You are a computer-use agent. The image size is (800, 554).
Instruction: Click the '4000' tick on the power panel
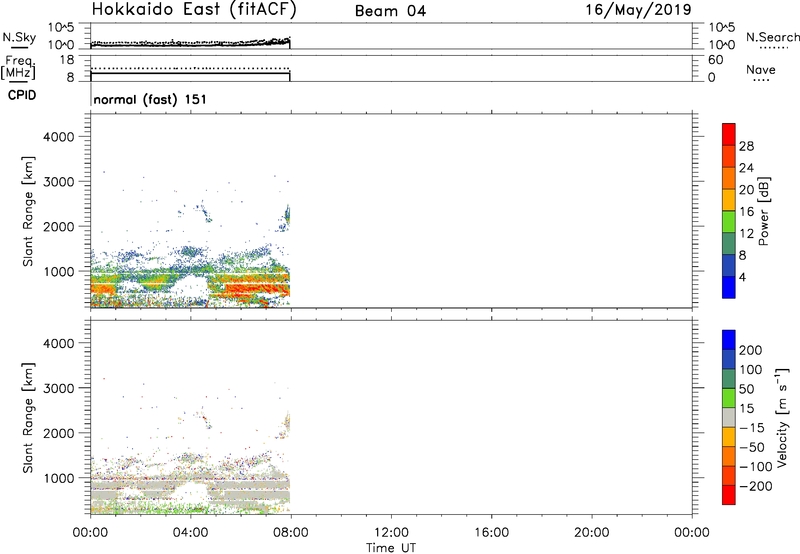(x=58, y=137)
